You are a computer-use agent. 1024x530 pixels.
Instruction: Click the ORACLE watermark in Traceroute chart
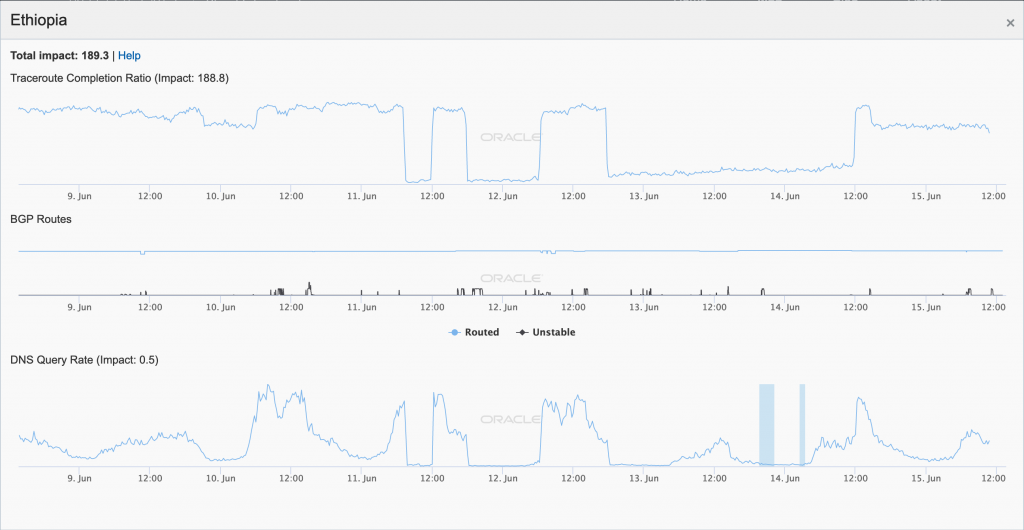[510, 137]
